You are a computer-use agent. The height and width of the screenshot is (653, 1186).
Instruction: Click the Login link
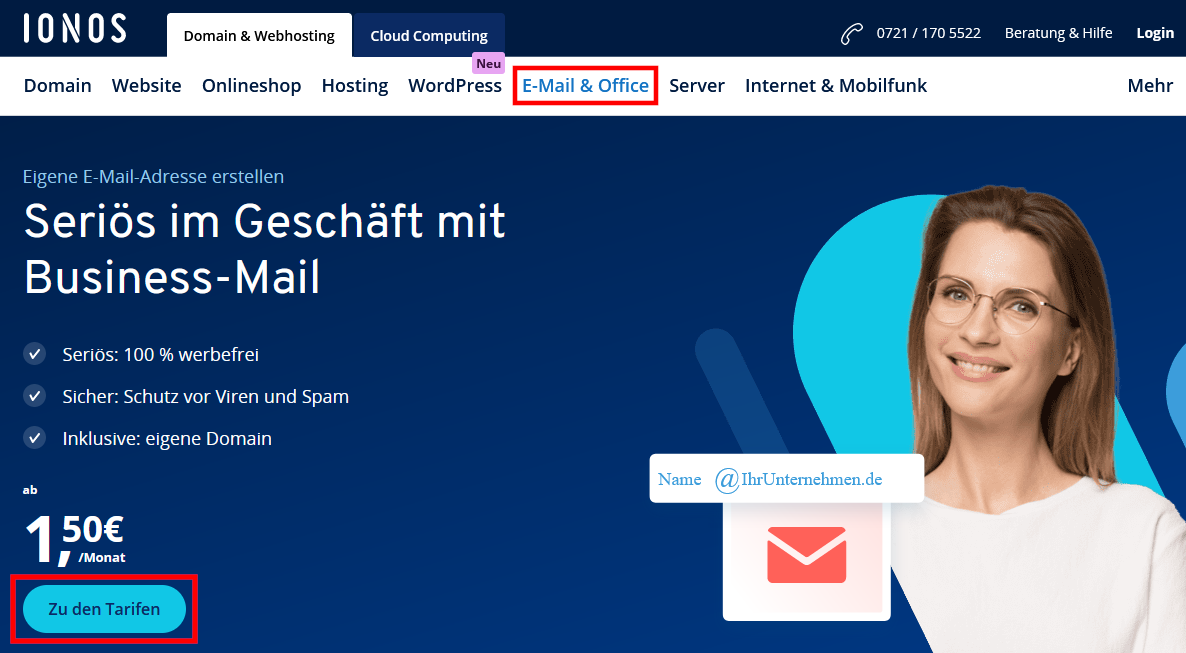tap(1155, 33)
